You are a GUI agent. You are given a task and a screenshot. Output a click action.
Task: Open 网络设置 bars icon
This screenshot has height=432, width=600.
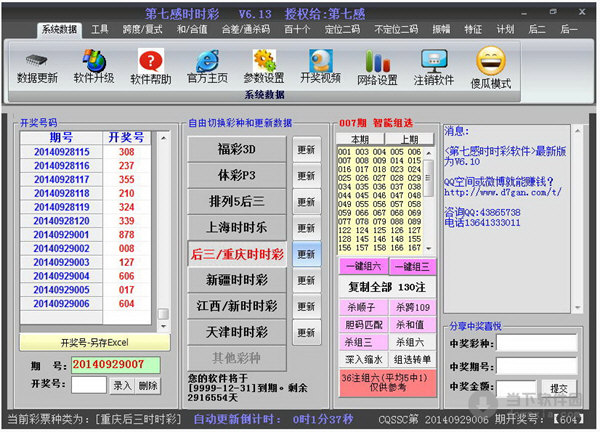click(x=377, y=68)
